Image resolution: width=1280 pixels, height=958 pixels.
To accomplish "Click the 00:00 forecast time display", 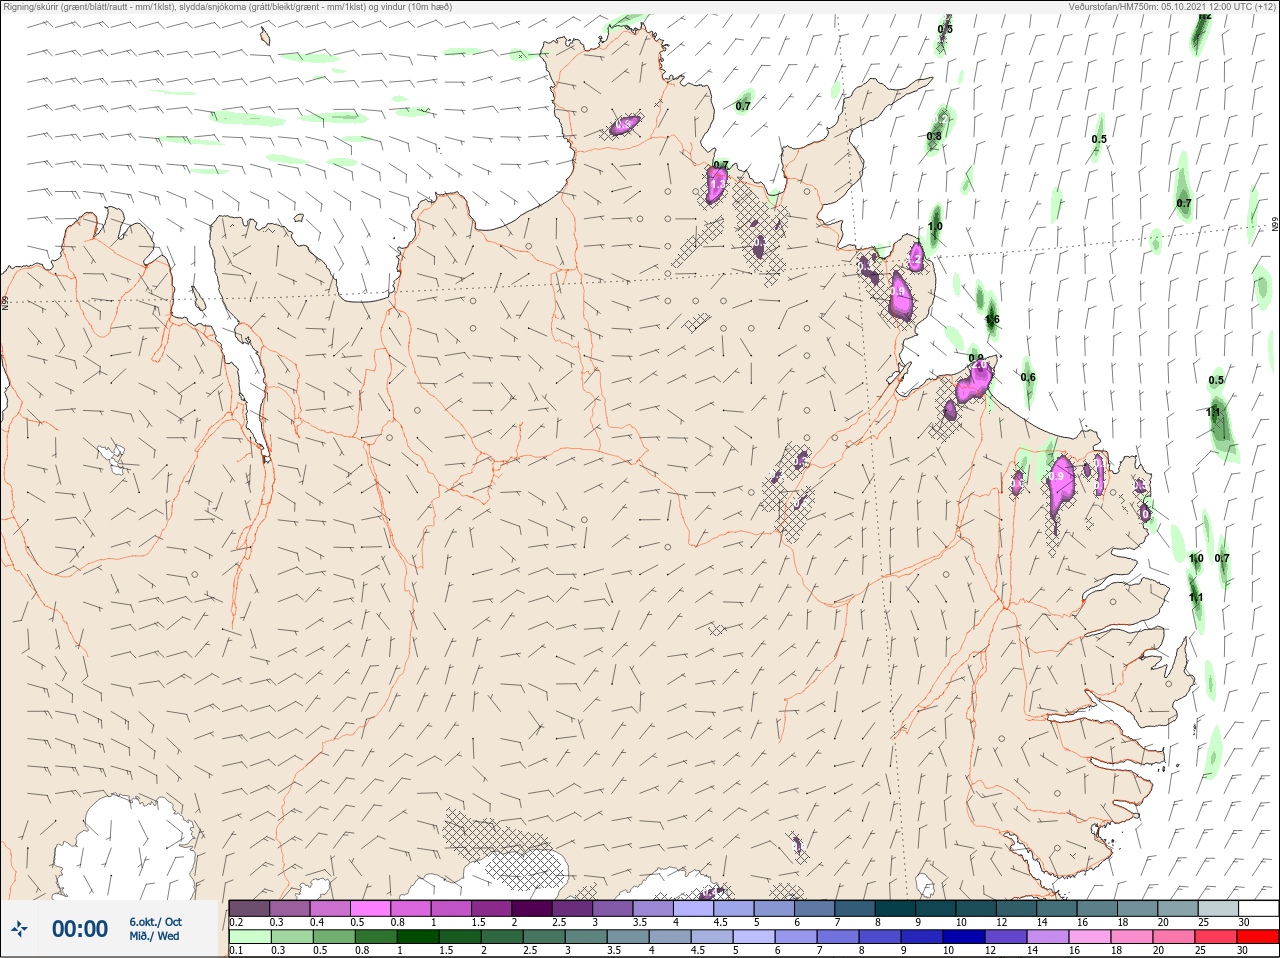I will (x=79, y=929).
